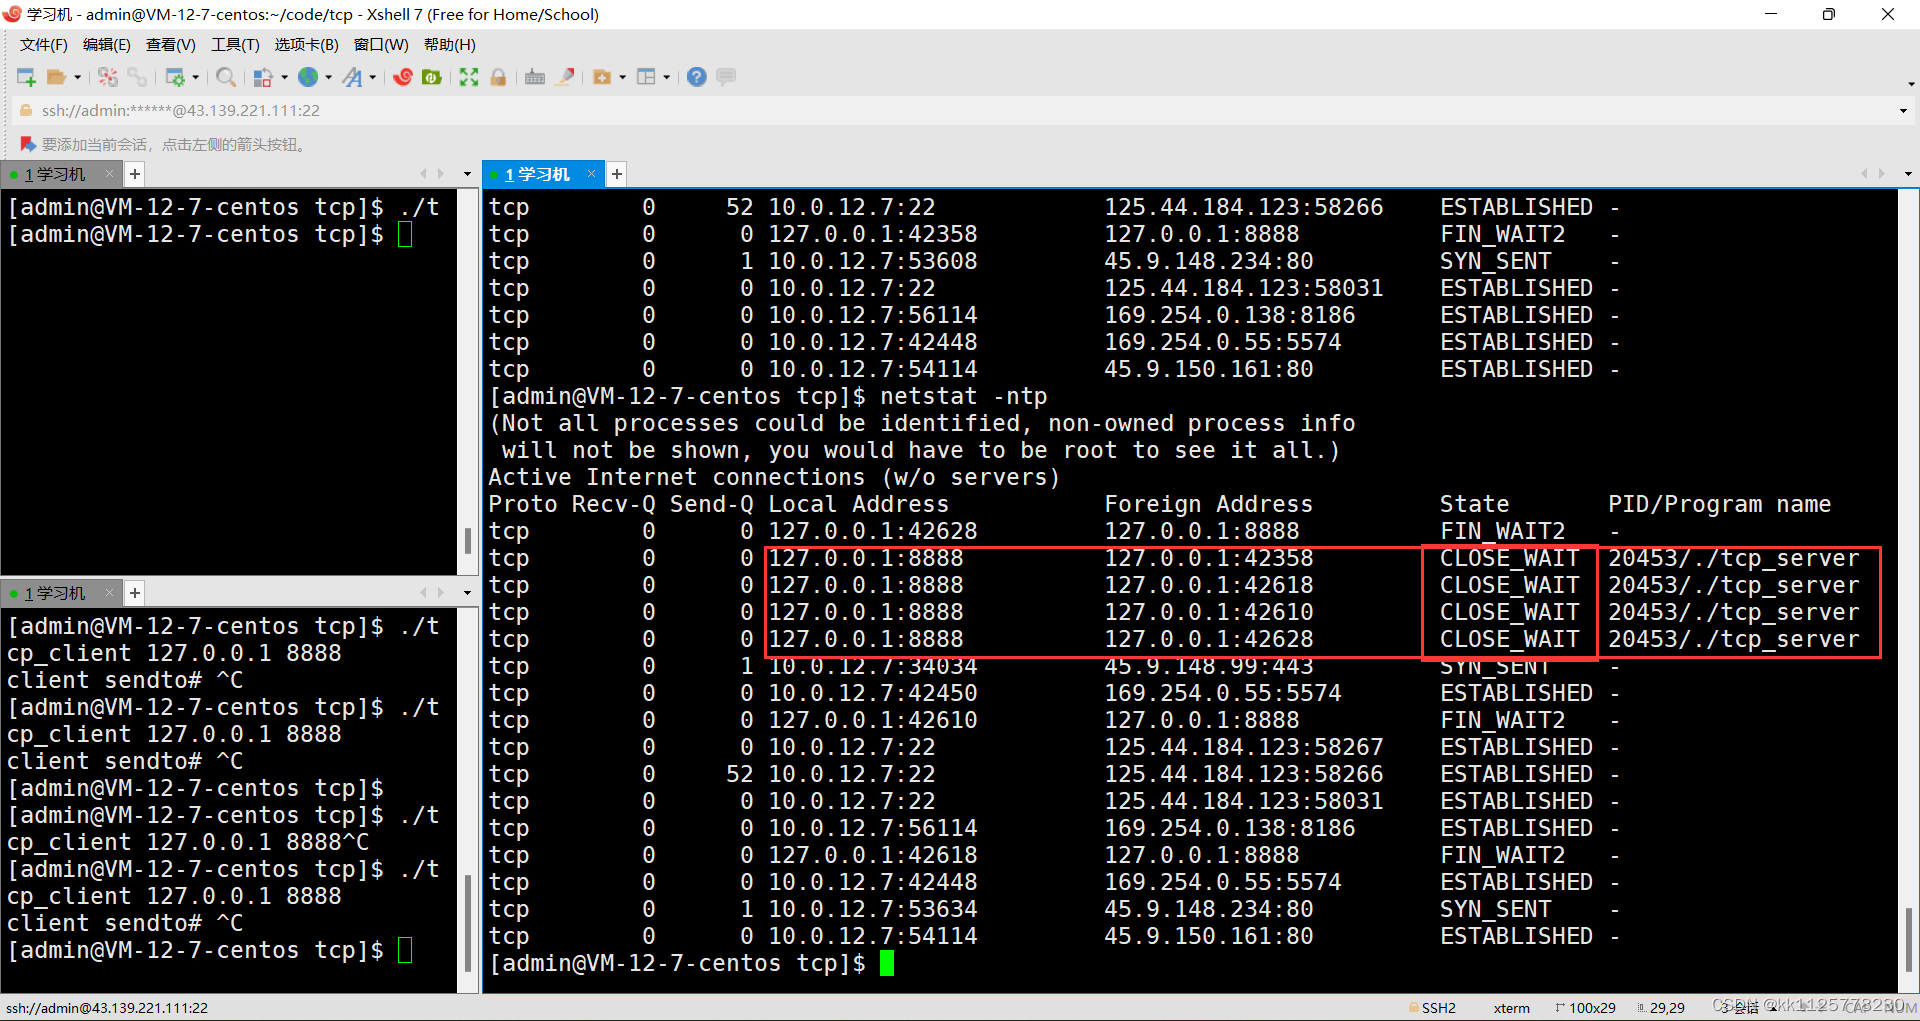Open the 帮助(H) menu
Viewport: 1920px width, 1021px height.
tap(450, 45)
